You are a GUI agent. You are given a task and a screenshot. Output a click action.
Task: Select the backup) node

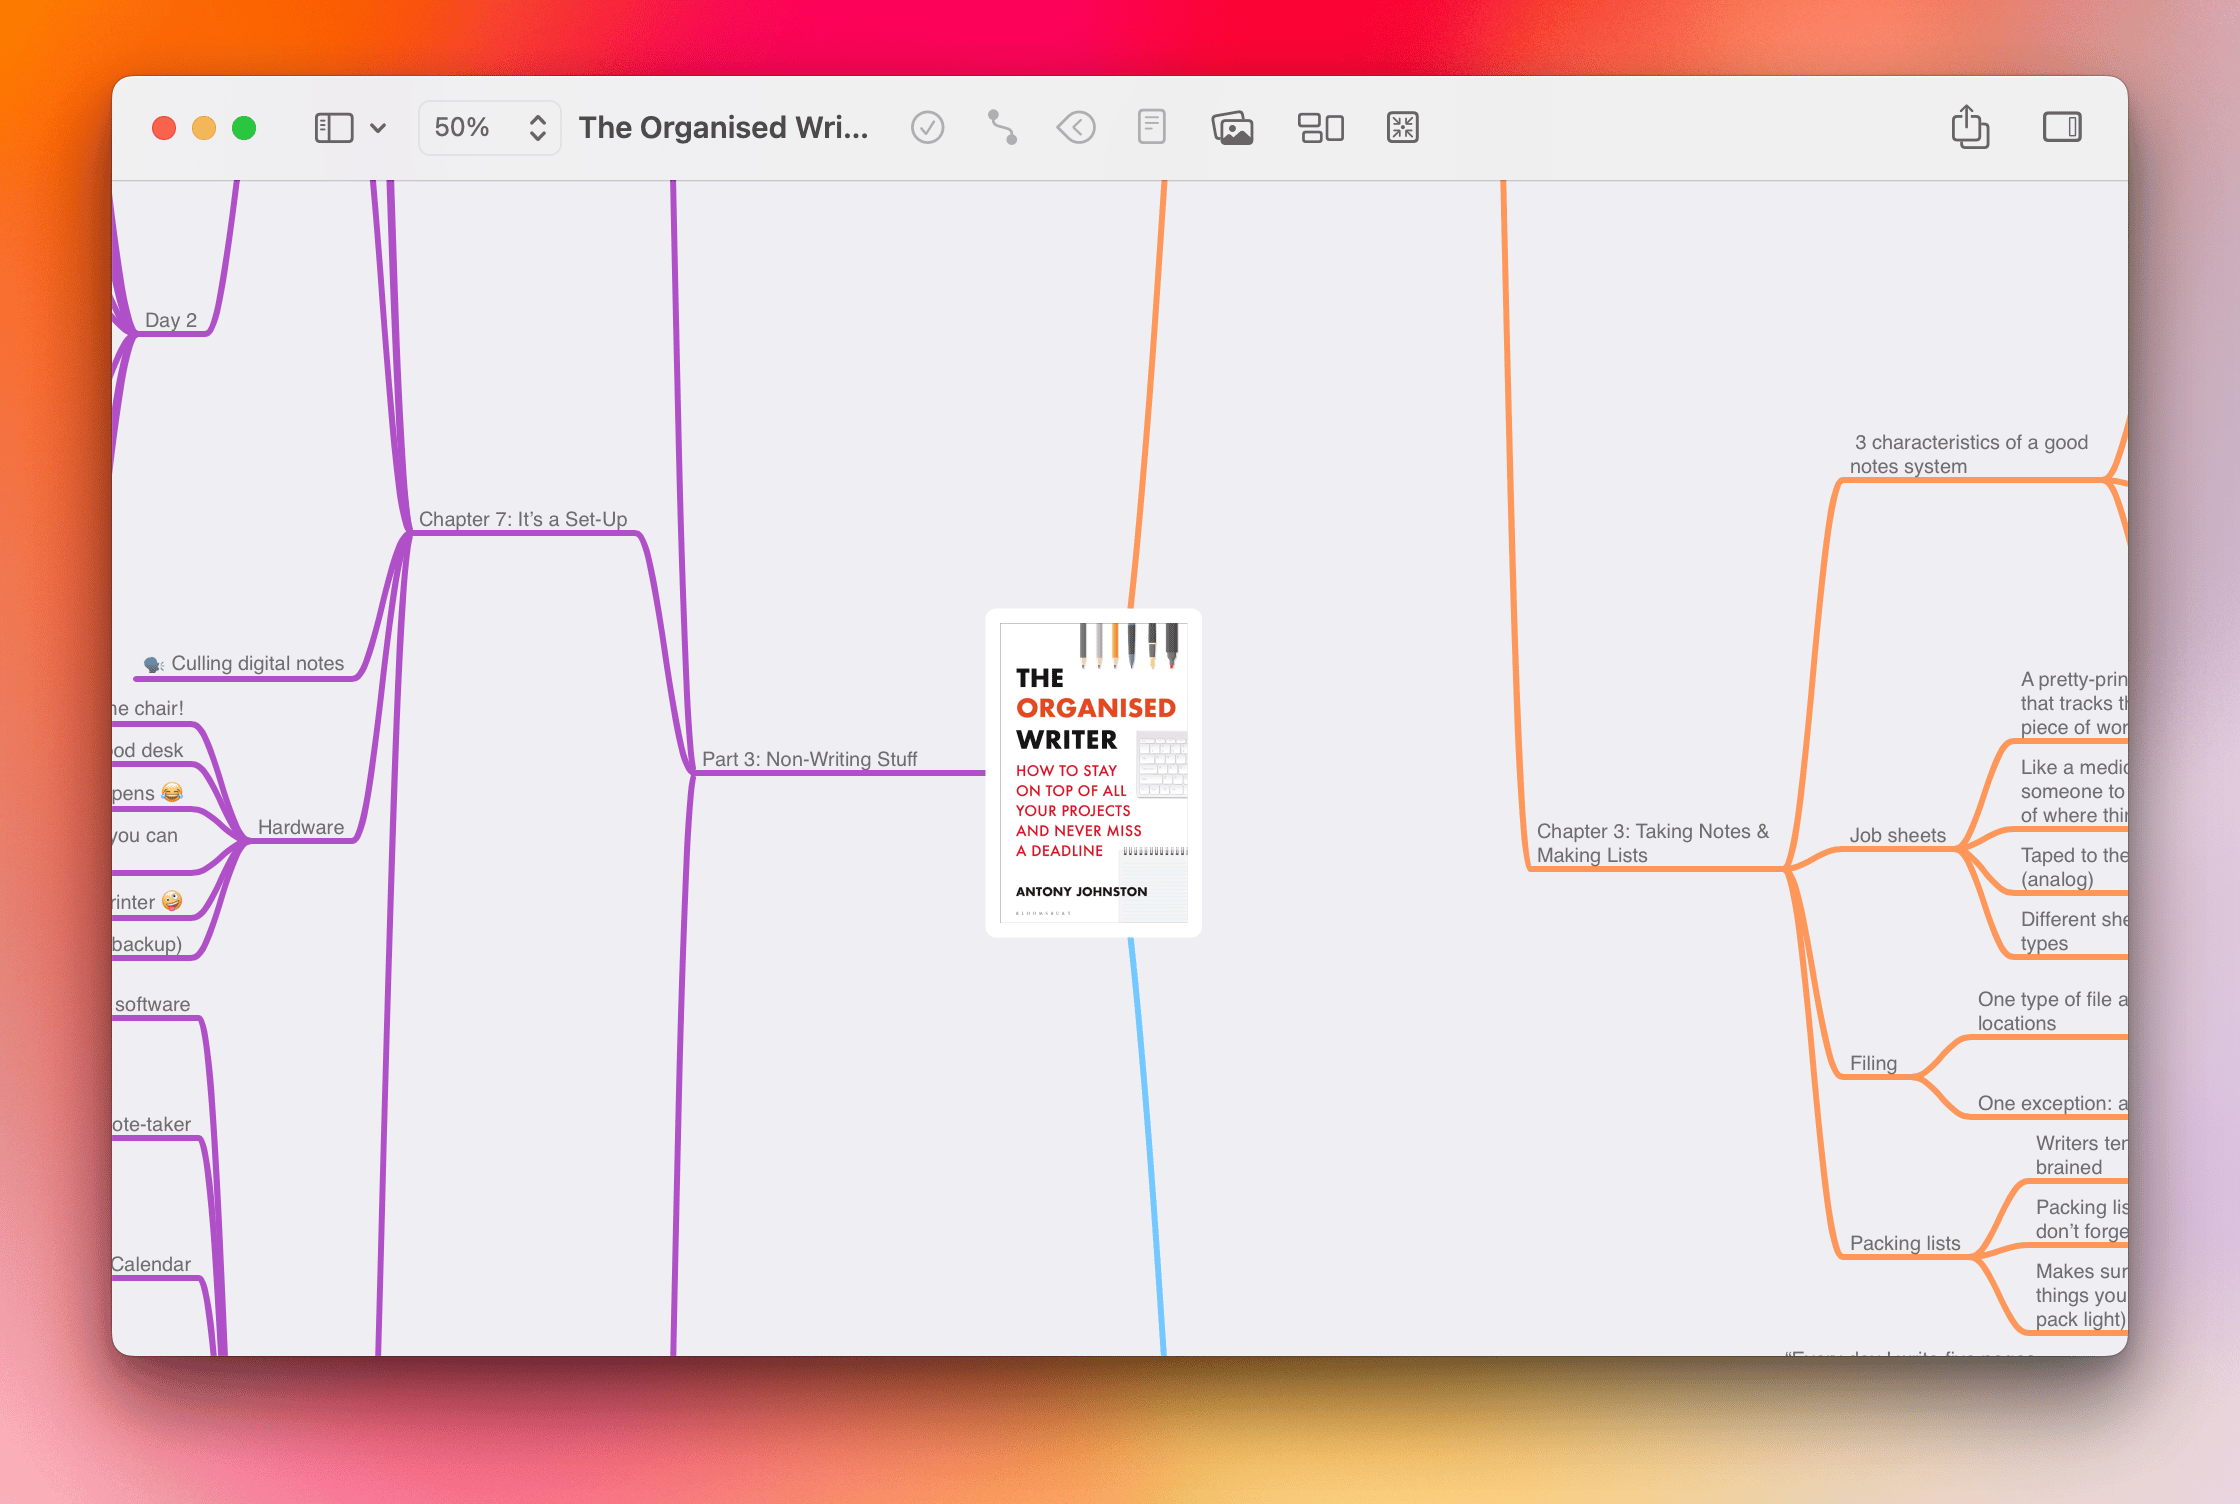(x=147, y=944)
